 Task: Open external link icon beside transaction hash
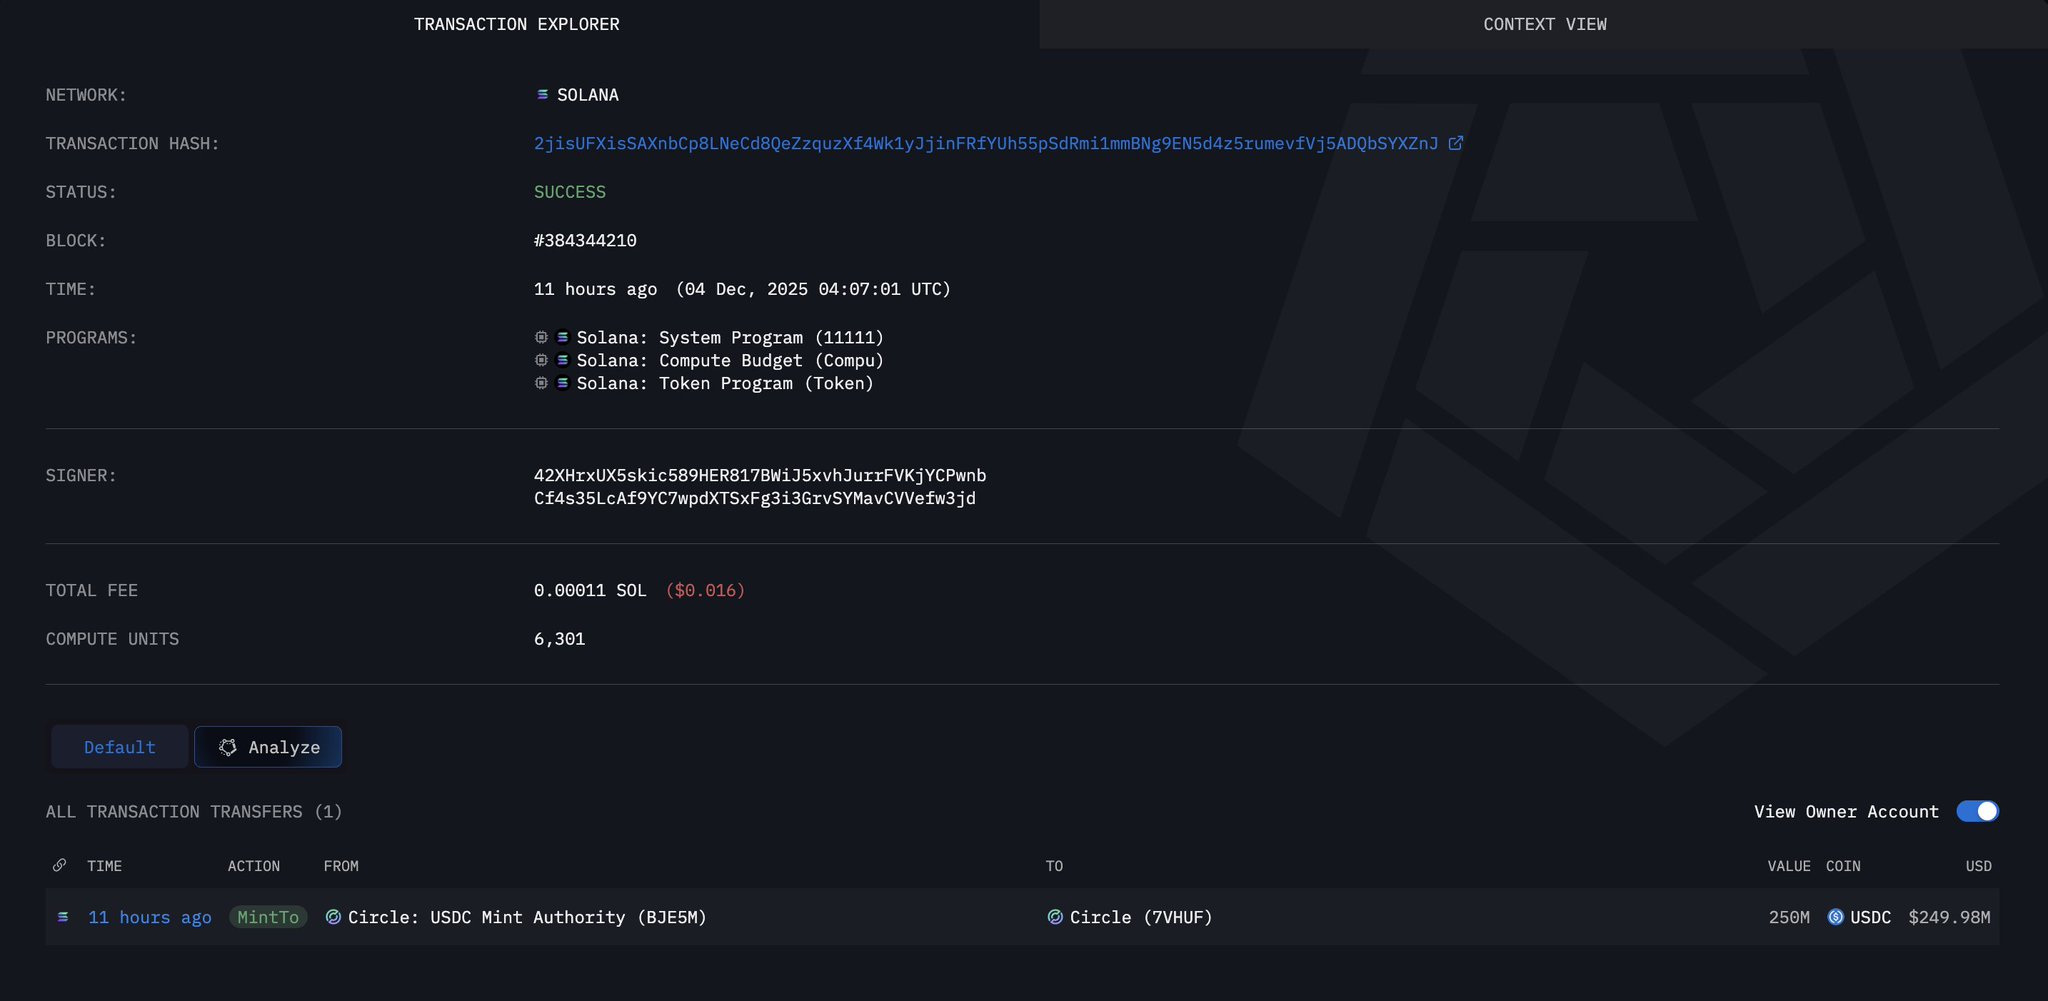tap(1456, 143)
